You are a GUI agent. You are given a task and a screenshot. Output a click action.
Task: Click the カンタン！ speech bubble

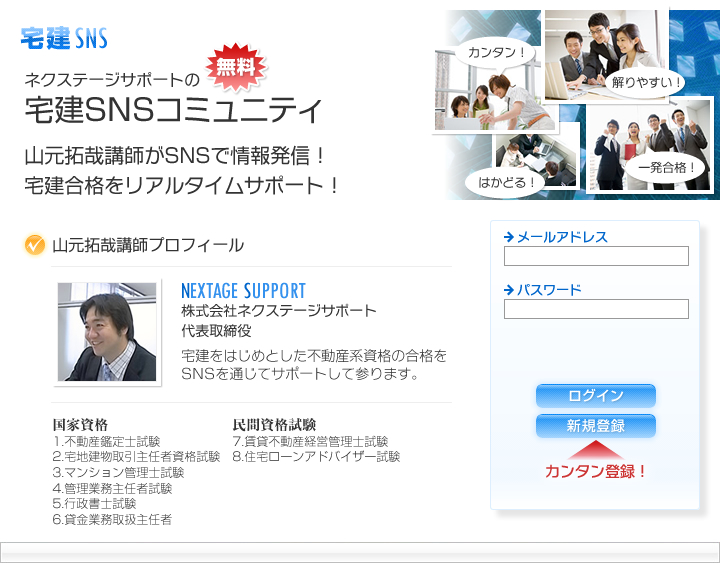click(496, 54)
